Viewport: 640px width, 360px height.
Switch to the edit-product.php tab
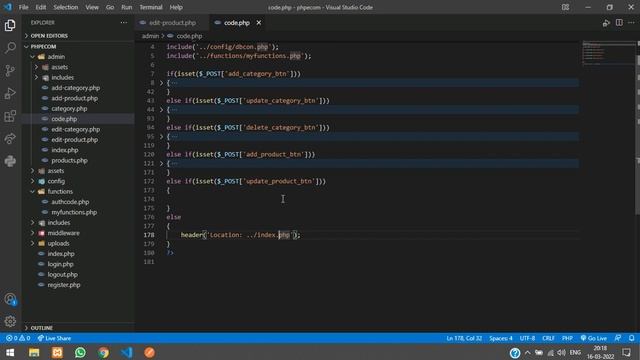172,23
